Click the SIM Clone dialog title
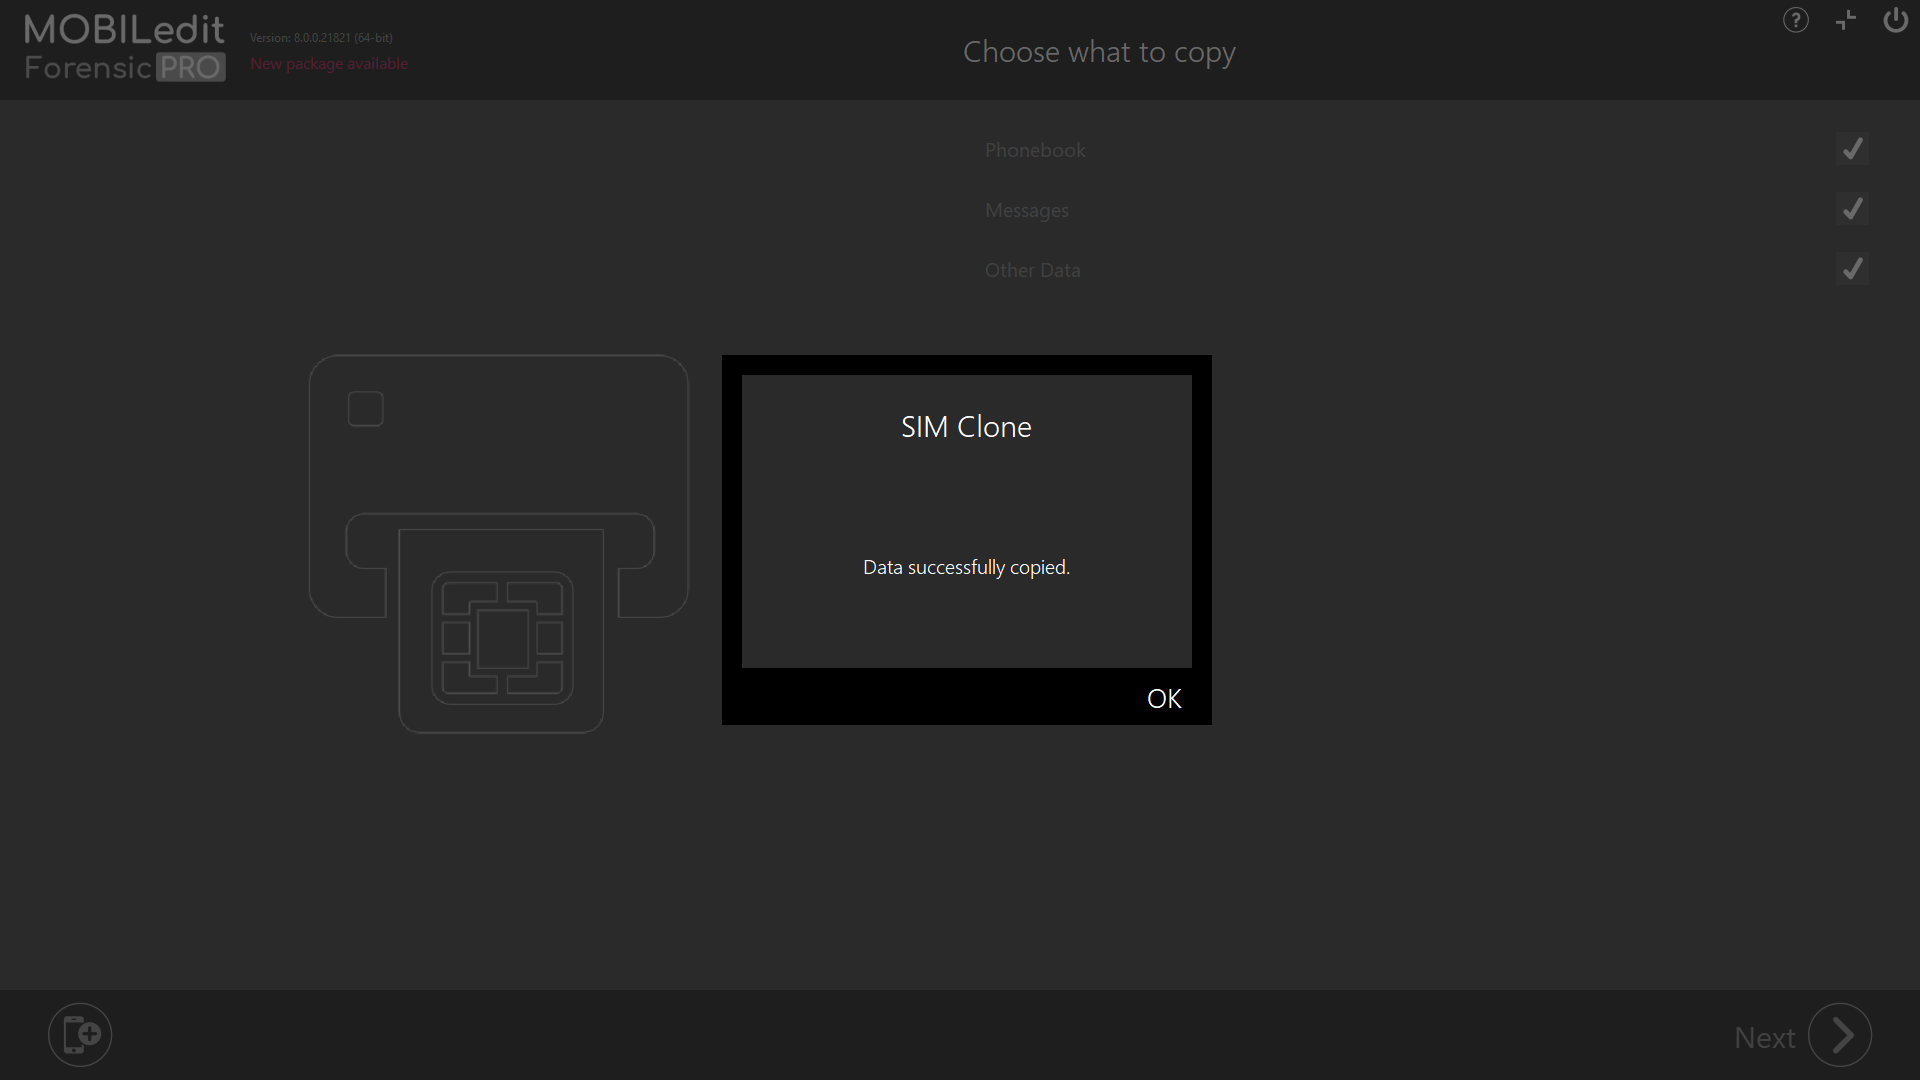This screenshot has height=1080, width=1920. [x=965, y=426]
